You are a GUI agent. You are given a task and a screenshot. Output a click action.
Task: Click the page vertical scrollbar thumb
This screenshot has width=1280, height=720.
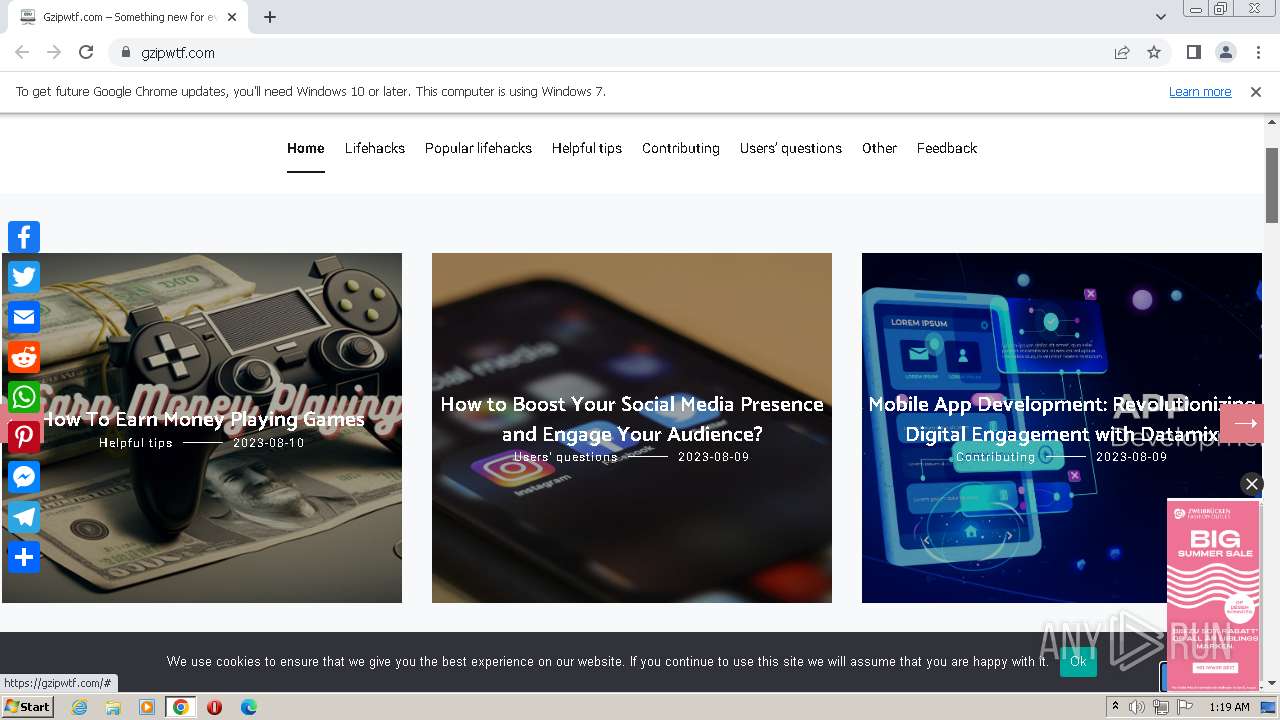[1272, 185]
